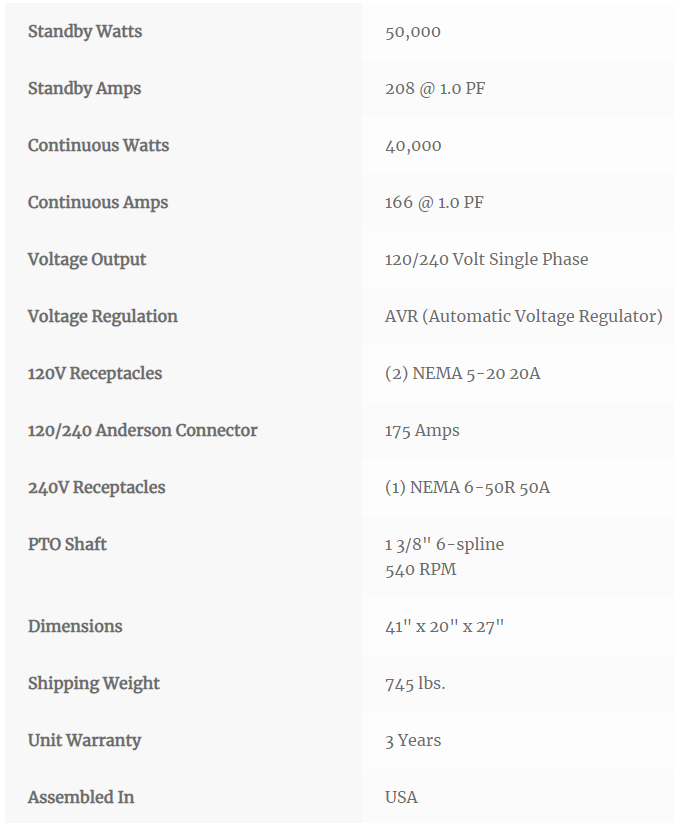
Task: Select the 50,000 standby watts value
Action: pos(413,32)
